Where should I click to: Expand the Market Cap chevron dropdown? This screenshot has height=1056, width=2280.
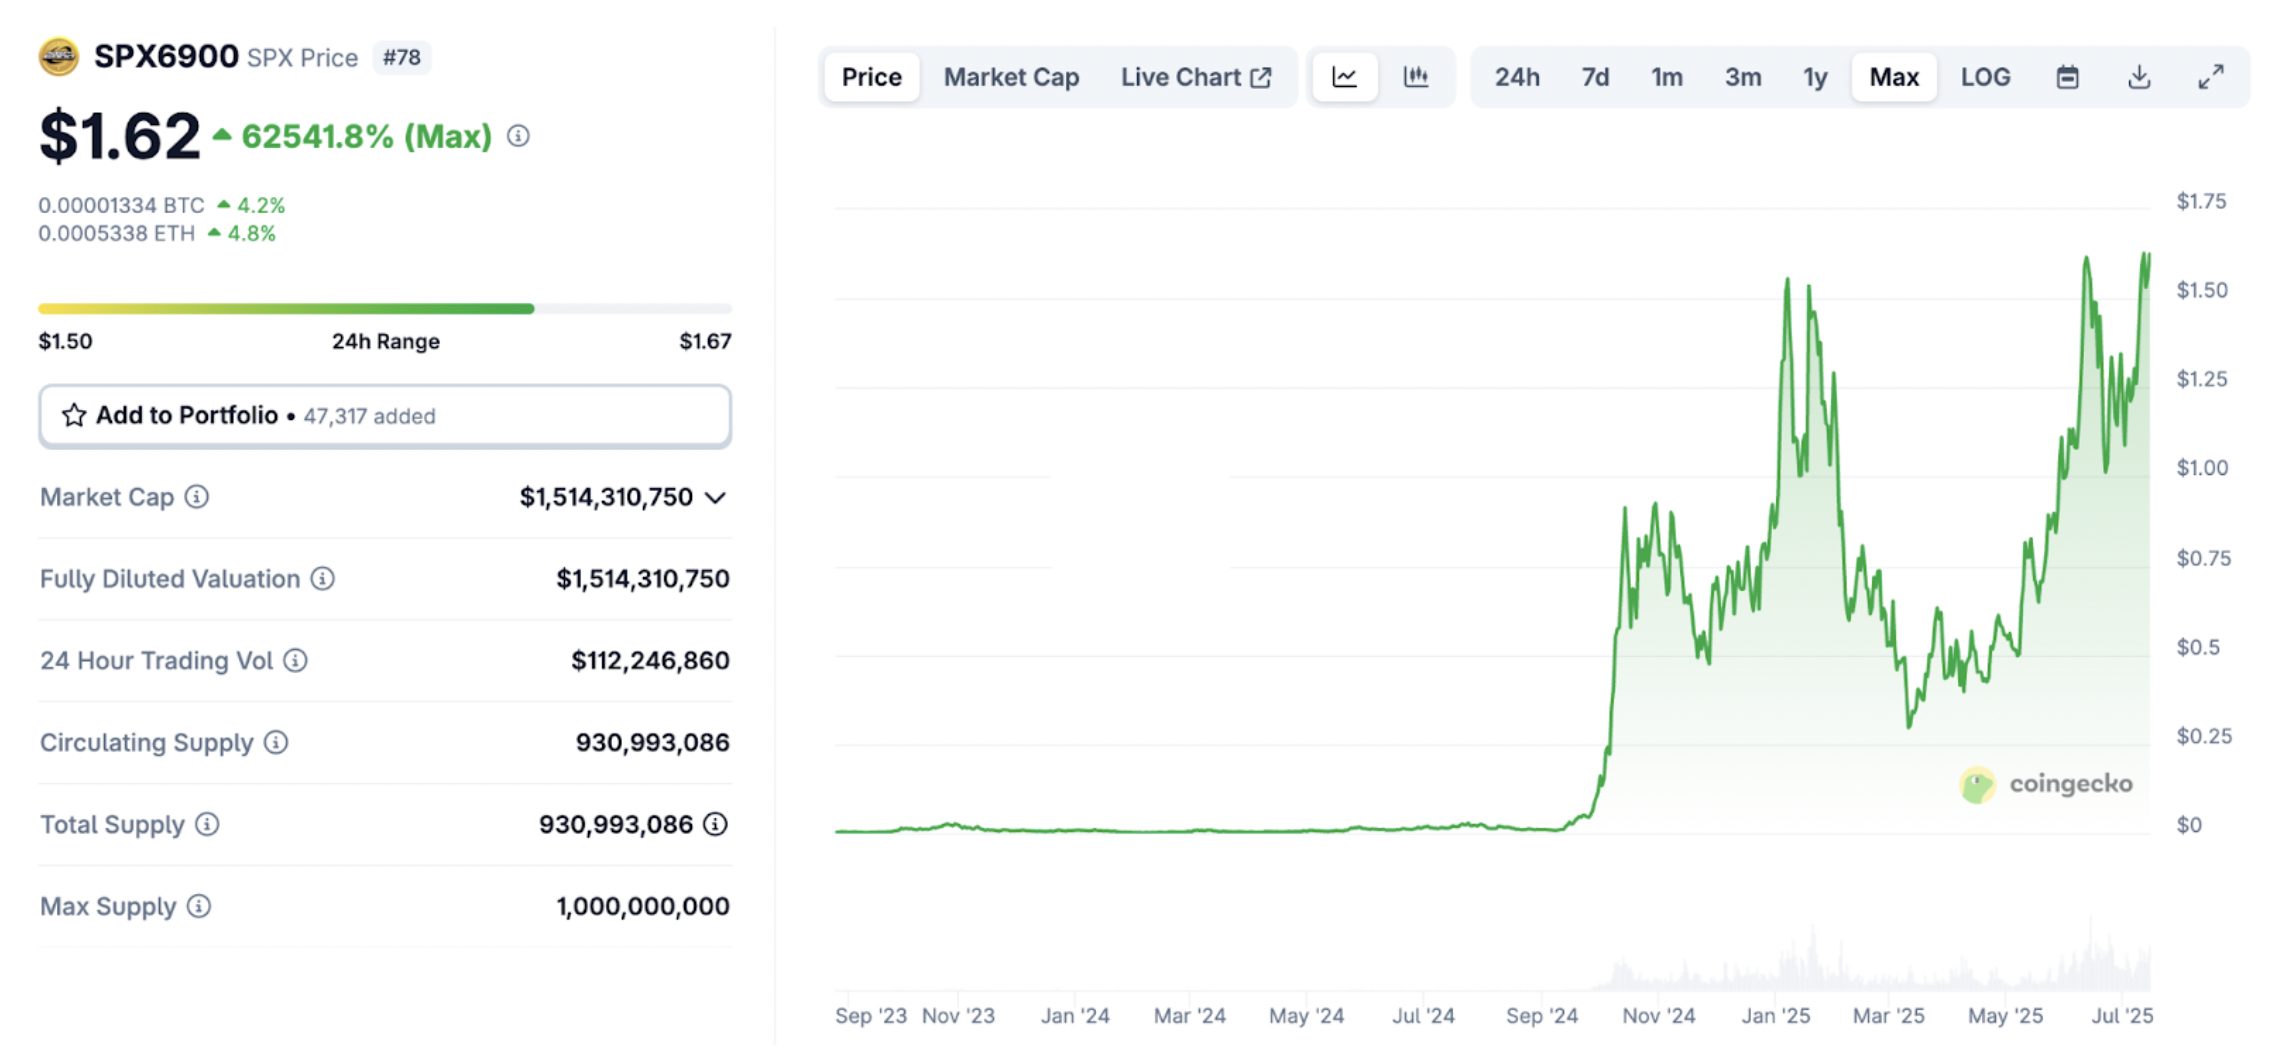click(715, 497)
